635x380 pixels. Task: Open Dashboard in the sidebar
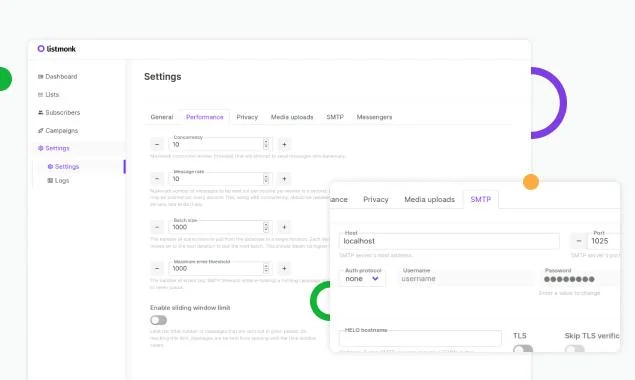click(61, 77)
